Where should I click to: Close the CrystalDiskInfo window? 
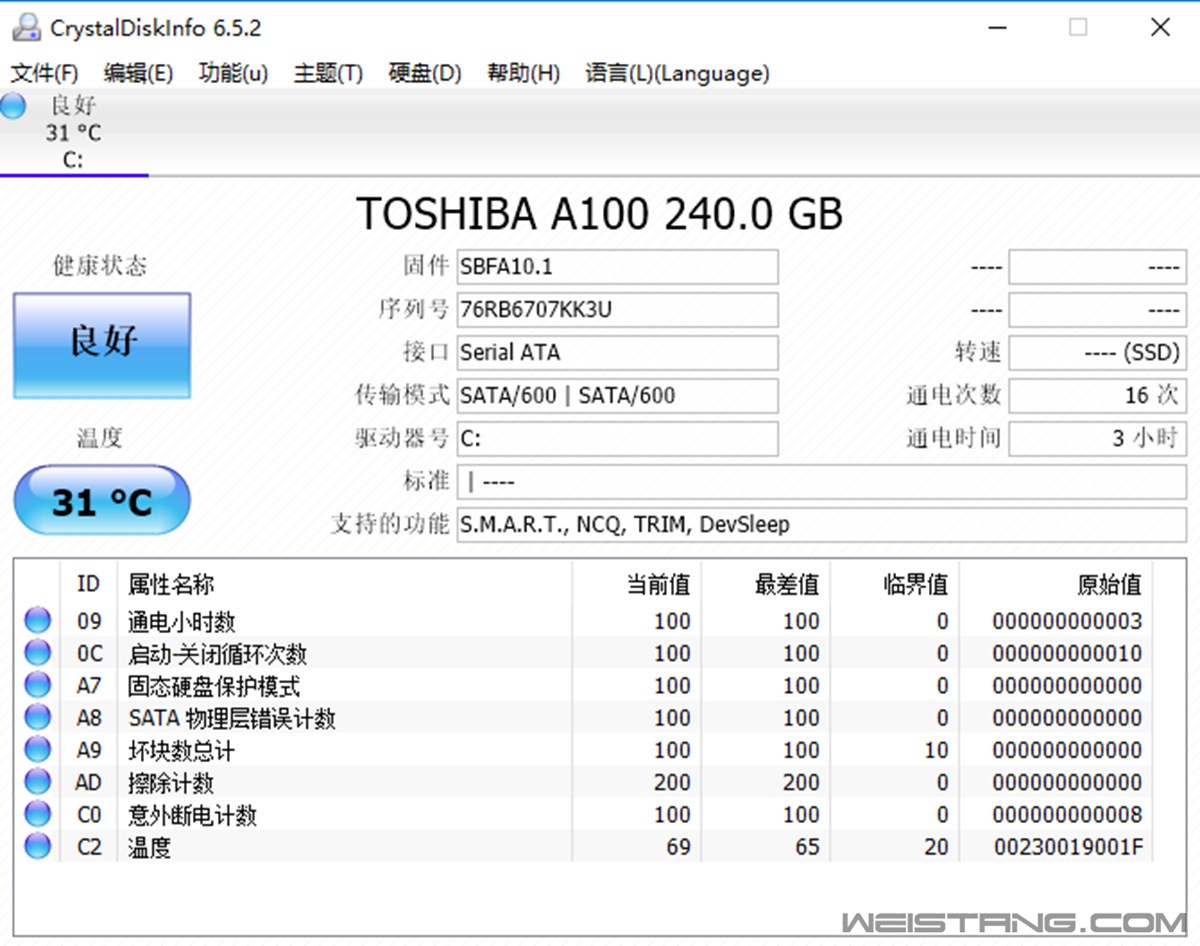pos(1160,28)
